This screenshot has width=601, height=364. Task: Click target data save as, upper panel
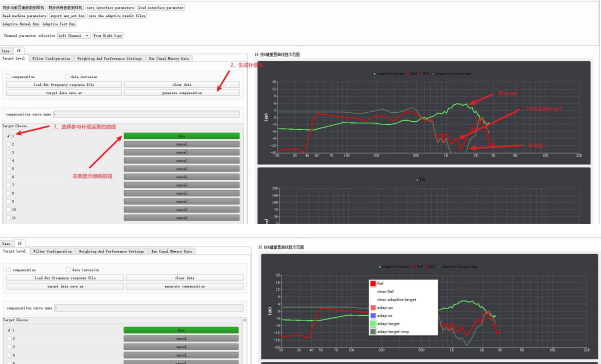coord(64,93)
